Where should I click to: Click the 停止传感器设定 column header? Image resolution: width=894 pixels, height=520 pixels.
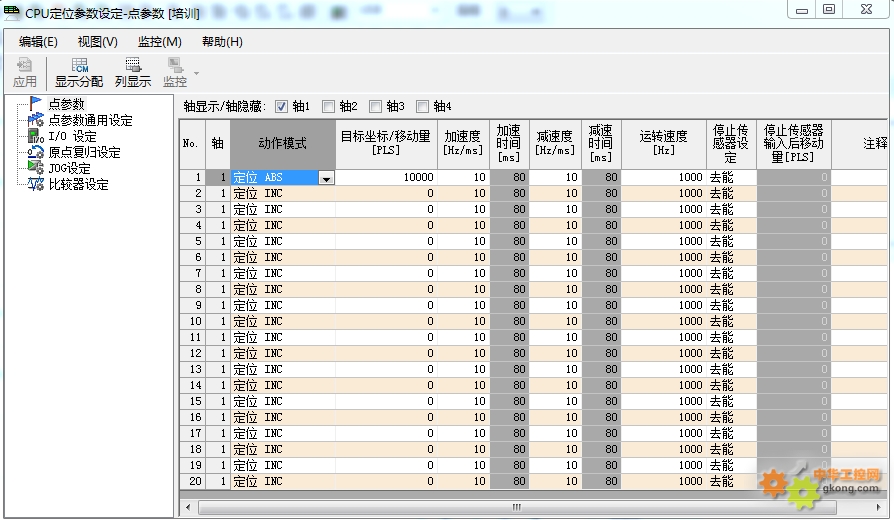point(732,144)
